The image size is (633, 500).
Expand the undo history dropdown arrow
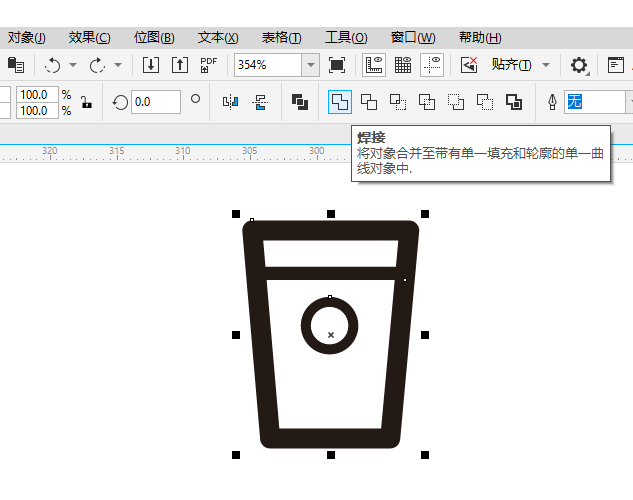[x=73, y=65]
